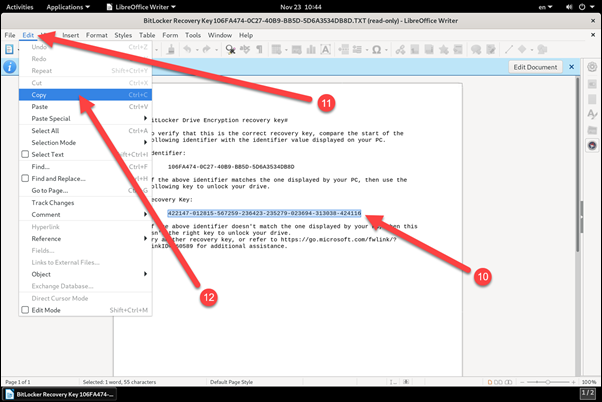Open the sidebar Gallery icon
Image resolution: width=602 pixels, height=402 pixels.
coord(592,130)
